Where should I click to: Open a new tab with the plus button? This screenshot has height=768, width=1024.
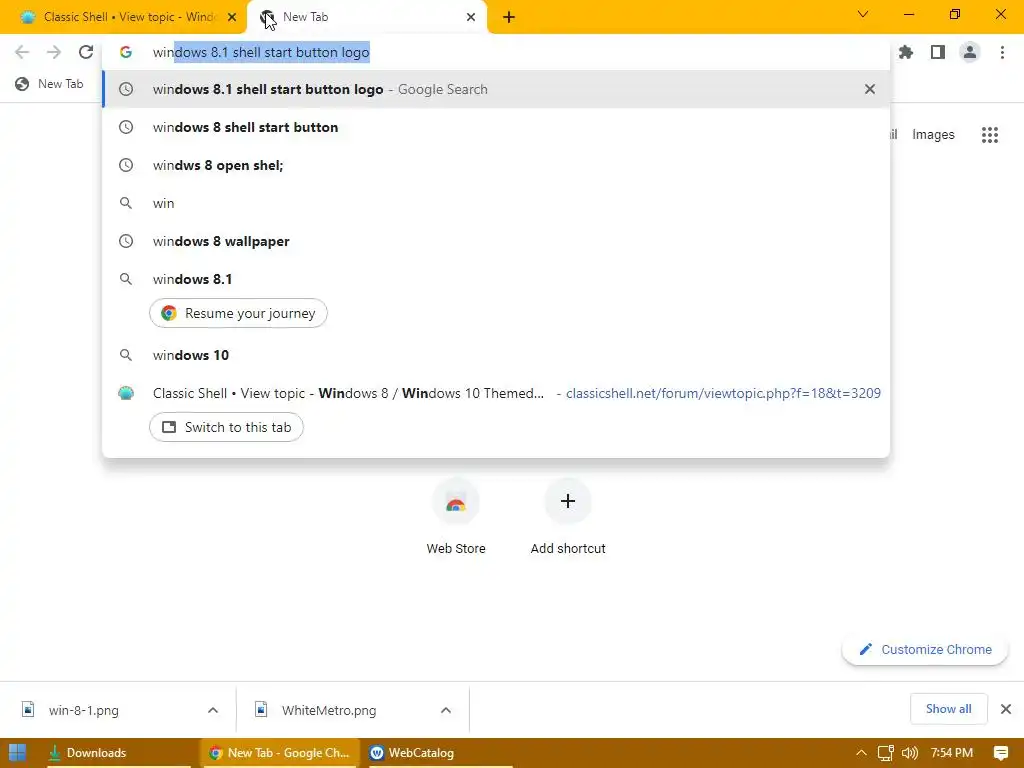(x=509, y=17)
